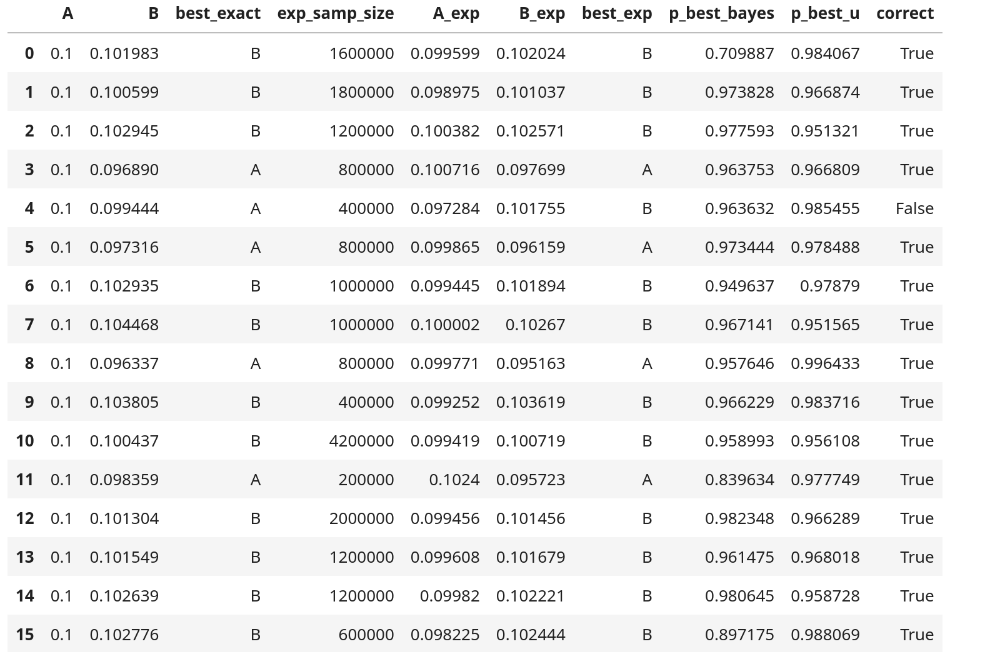981x652 pixels.
Task: Select row index 4
Action: pos(29,208)
